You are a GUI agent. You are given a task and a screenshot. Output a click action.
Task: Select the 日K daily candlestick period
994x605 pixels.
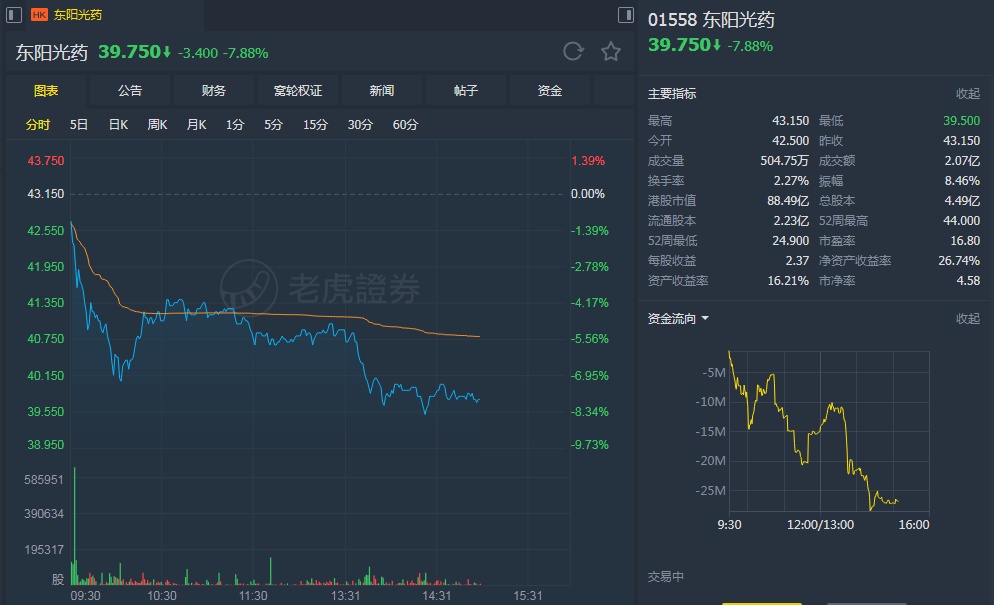[118, 125]
